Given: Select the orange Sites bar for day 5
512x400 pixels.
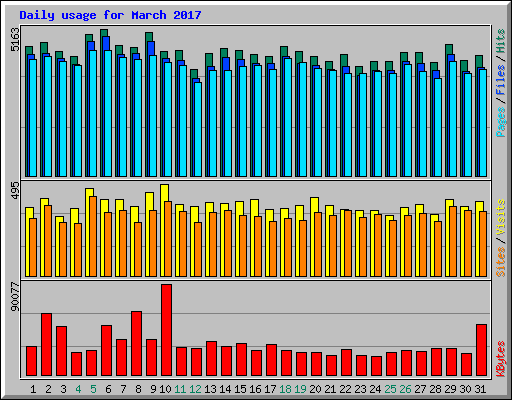Looking at the screenshot, I should click(93, 236).
